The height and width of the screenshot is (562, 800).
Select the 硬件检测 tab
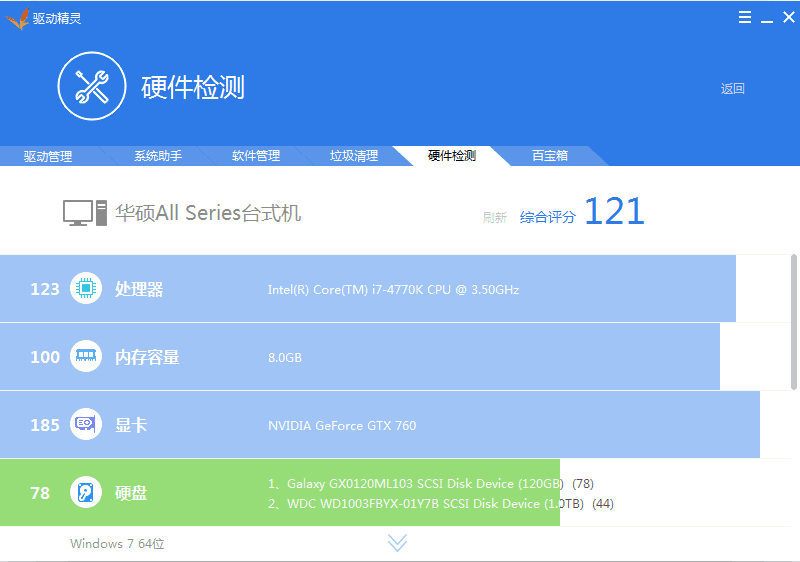[x=452, y=156]
